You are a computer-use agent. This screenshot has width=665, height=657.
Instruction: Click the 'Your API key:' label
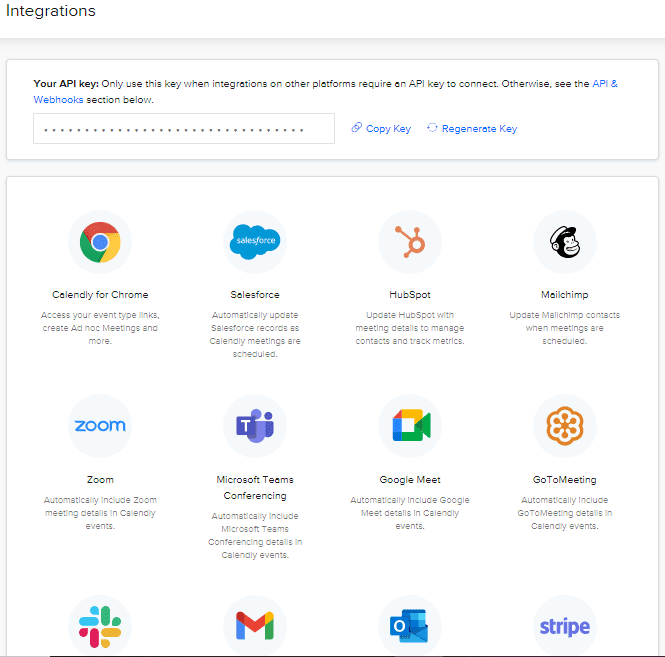66,84
